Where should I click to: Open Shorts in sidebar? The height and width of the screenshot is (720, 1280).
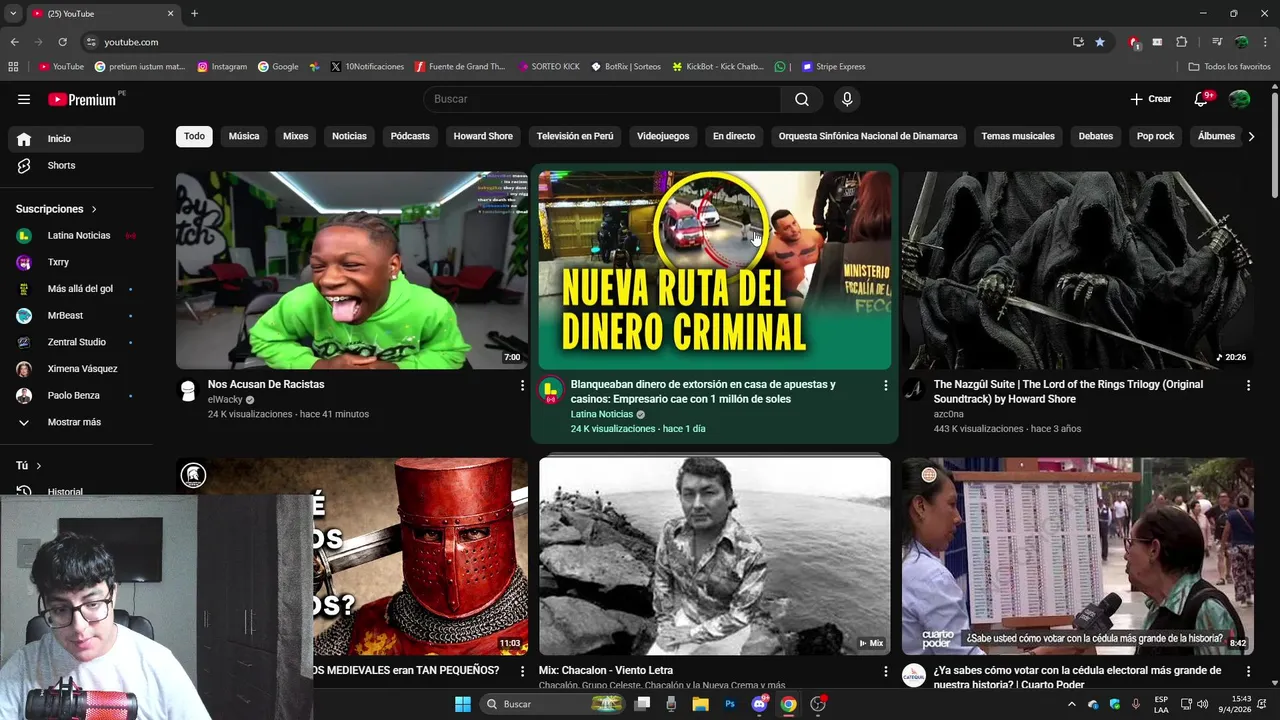[x=76, y=165]
